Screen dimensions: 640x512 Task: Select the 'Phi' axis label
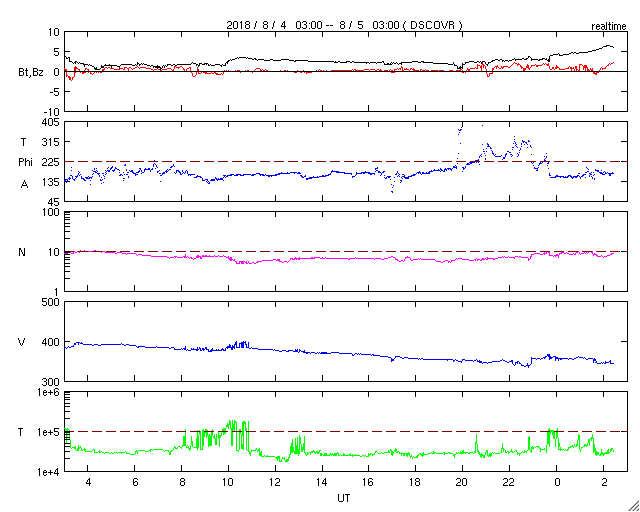pyautogui.click(x=25, y=163)
